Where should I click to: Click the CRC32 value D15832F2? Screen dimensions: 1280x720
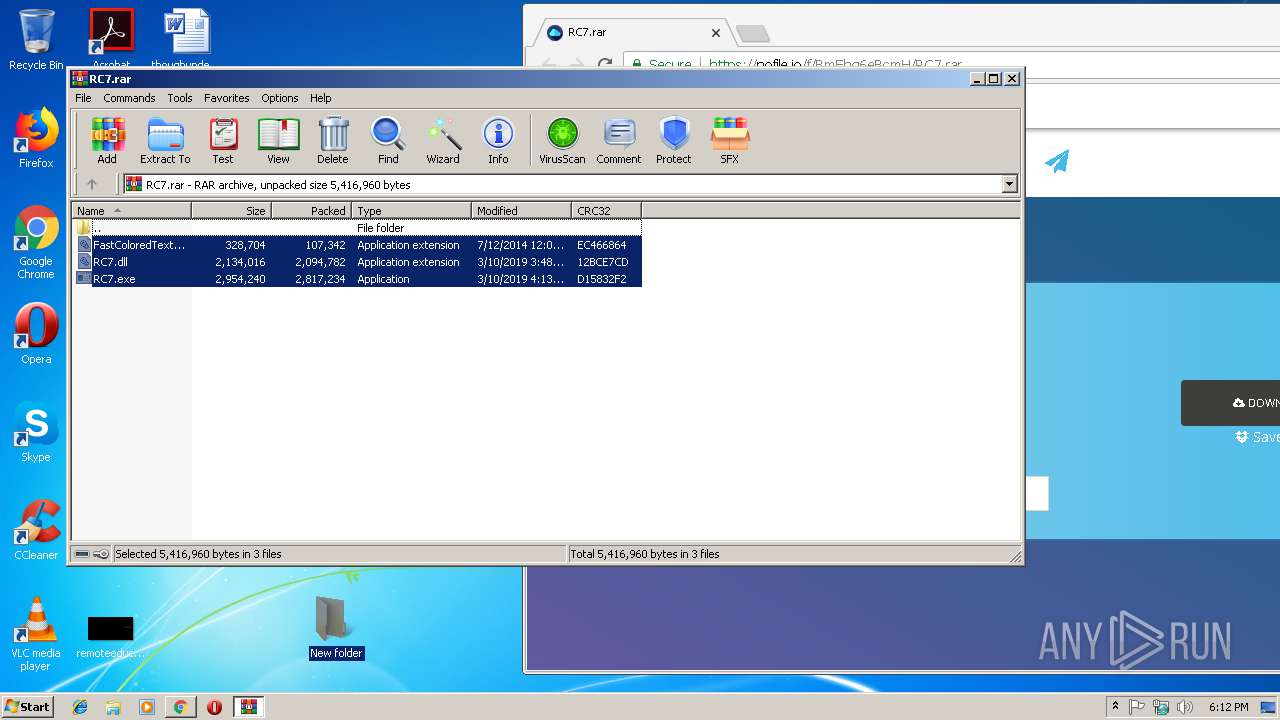[x=602, y=279]
